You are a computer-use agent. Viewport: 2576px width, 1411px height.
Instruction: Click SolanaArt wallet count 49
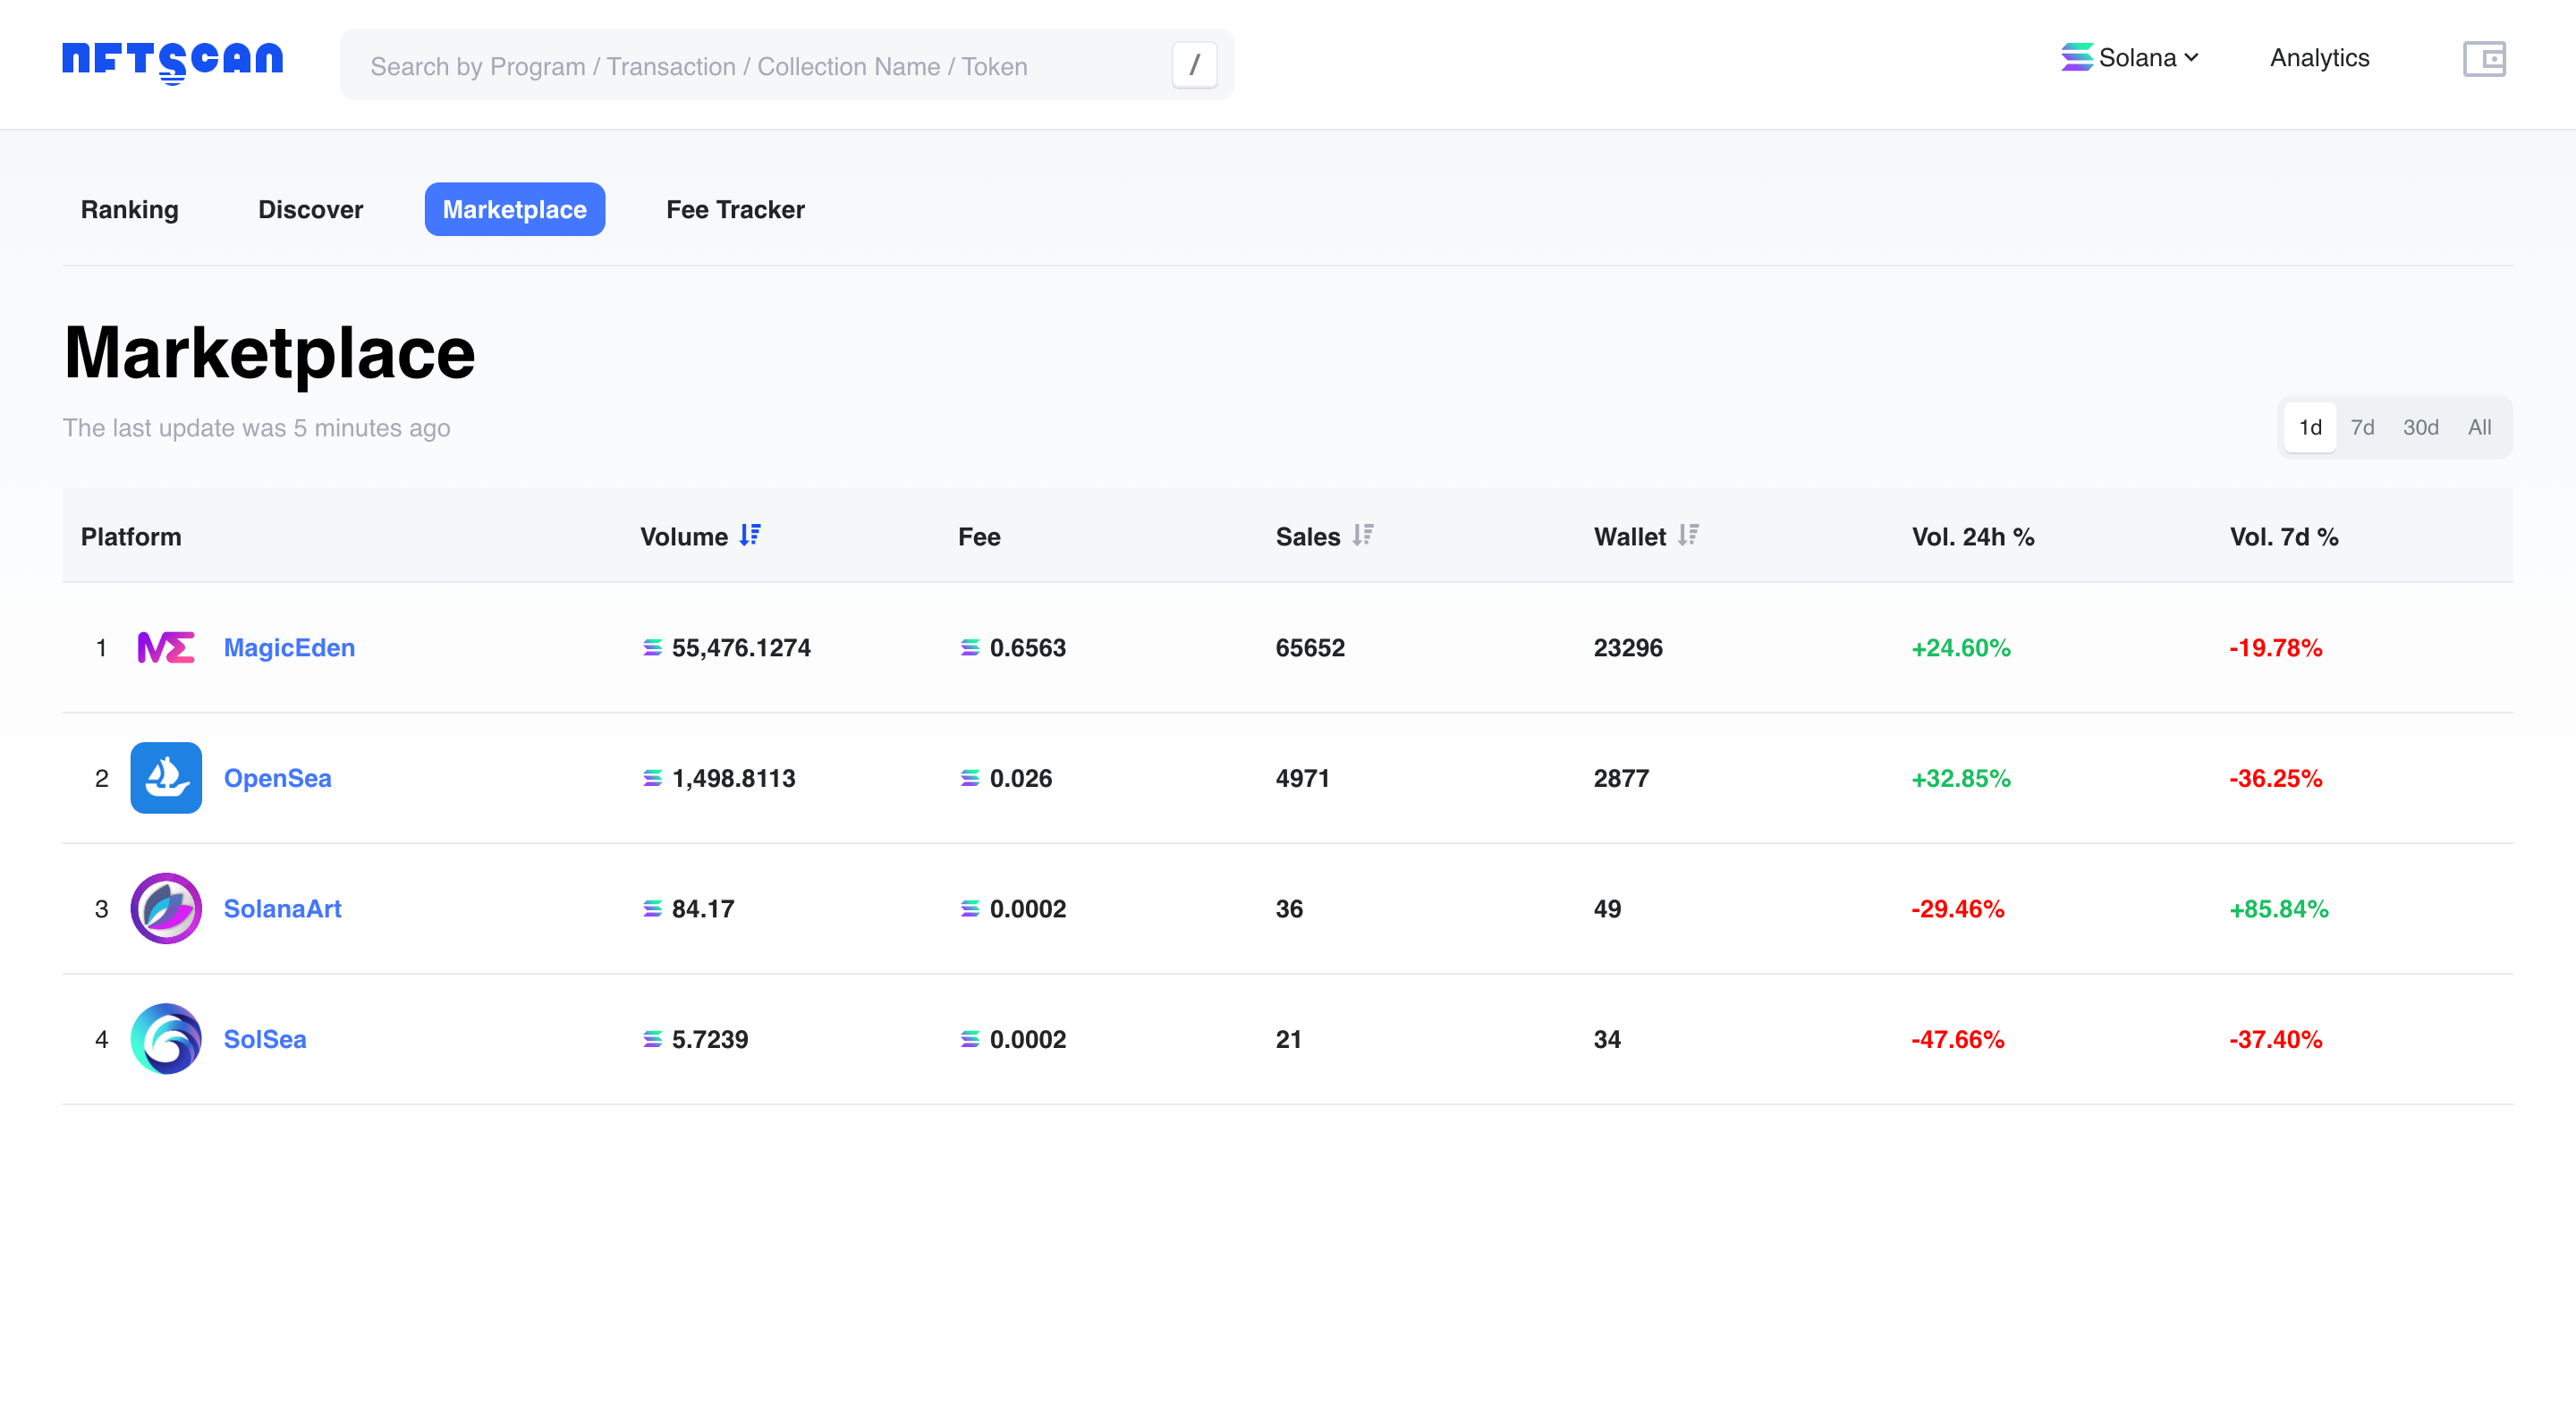(1607, 909)
